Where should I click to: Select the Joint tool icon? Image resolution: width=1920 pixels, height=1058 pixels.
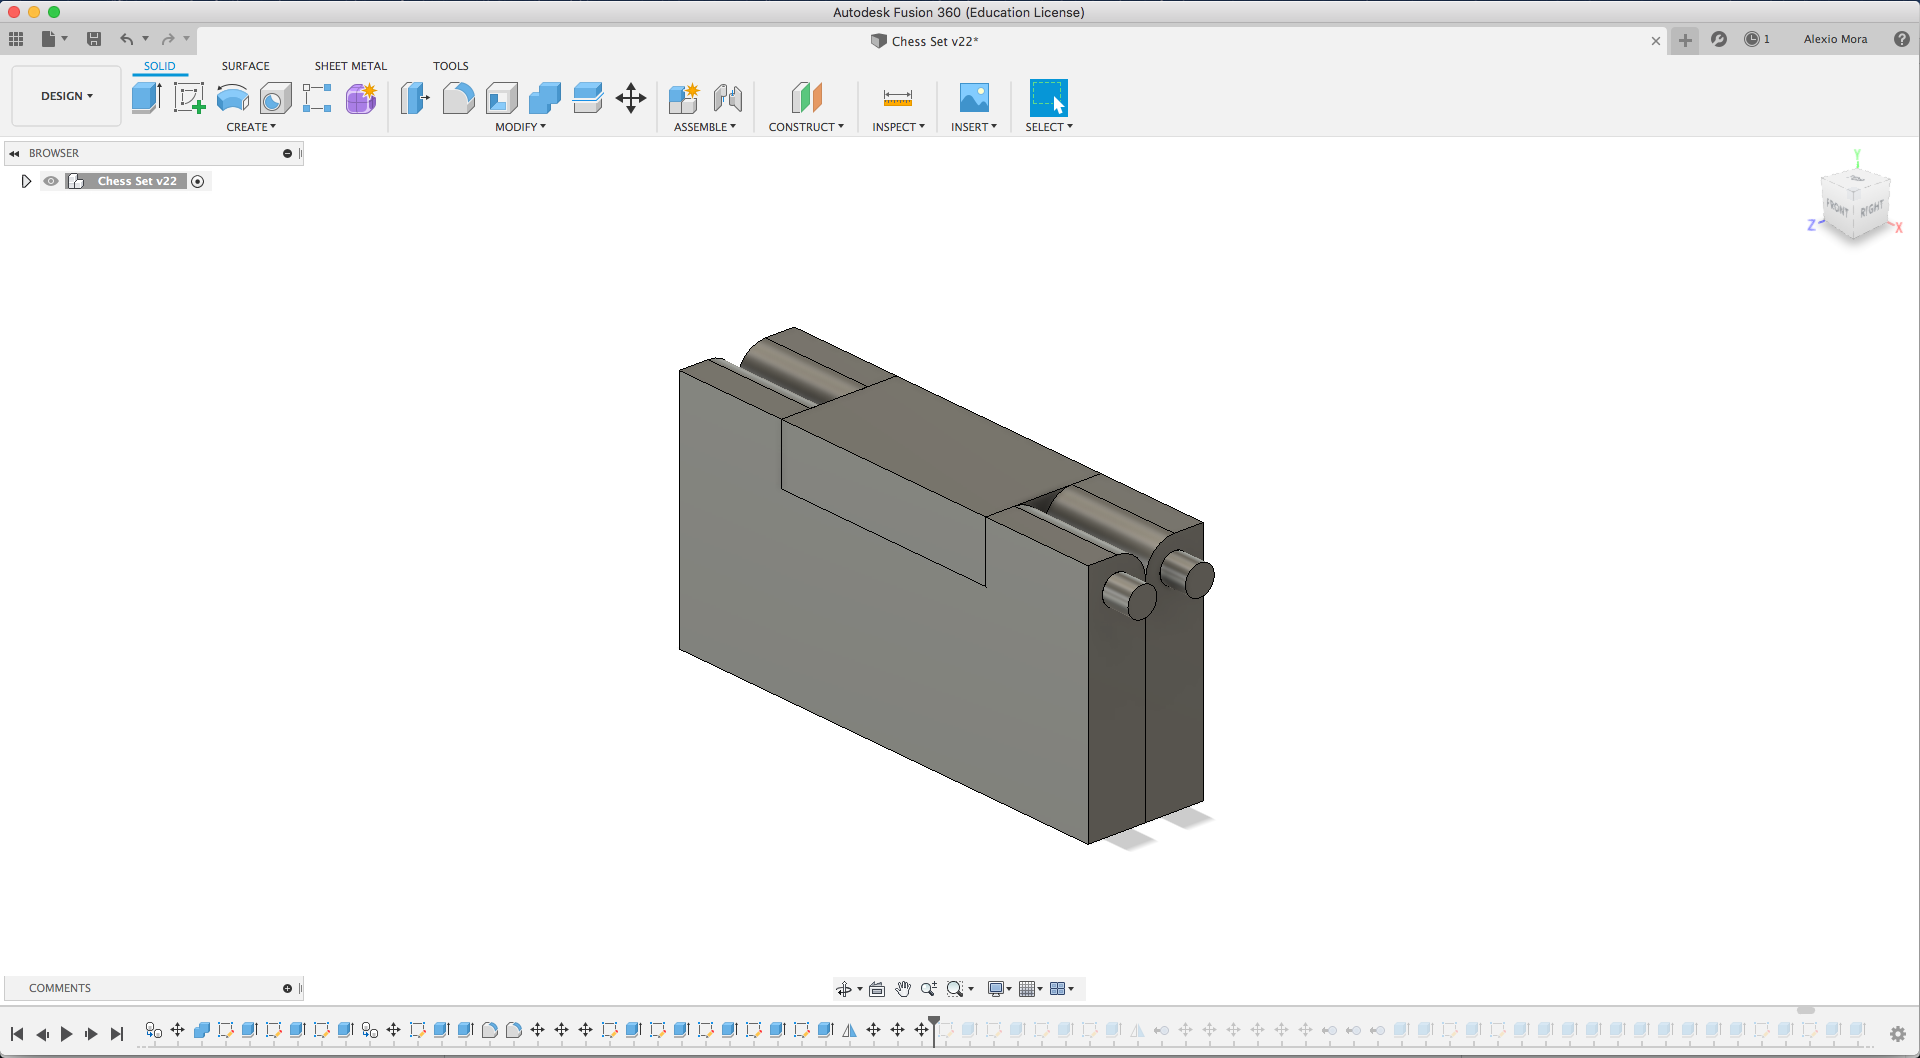pyautogui.click(x=728, y=98)
